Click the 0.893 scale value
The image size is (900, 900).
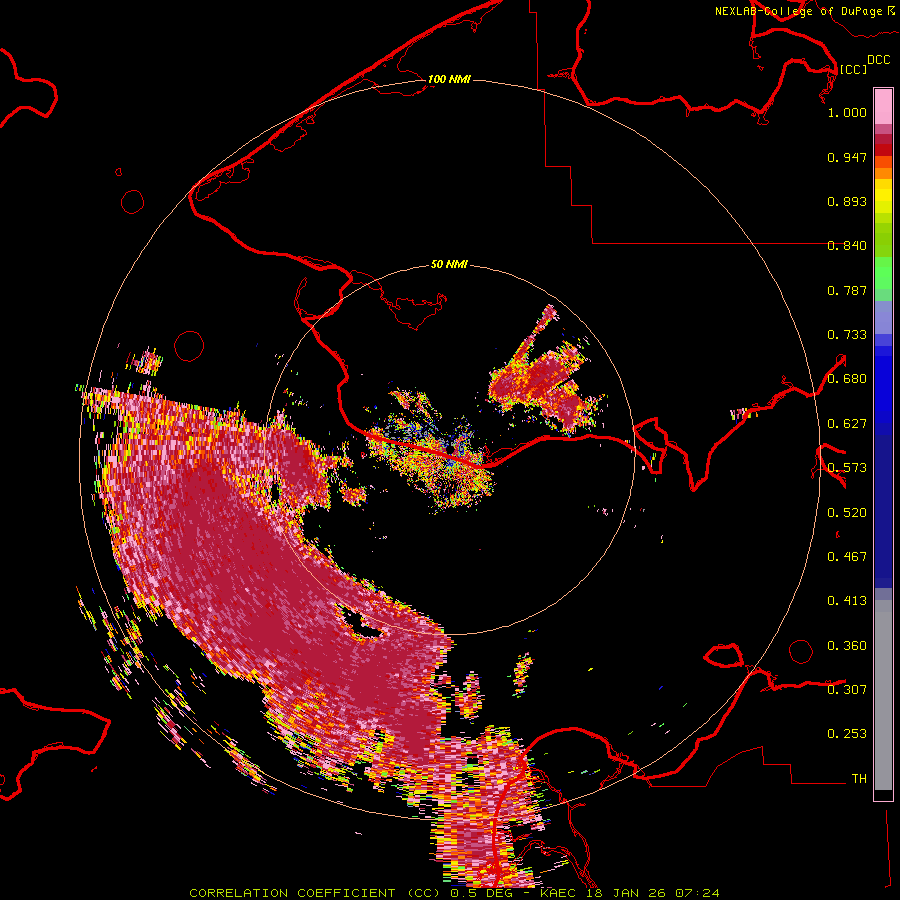pyautogui.click(x=847, y=201)
